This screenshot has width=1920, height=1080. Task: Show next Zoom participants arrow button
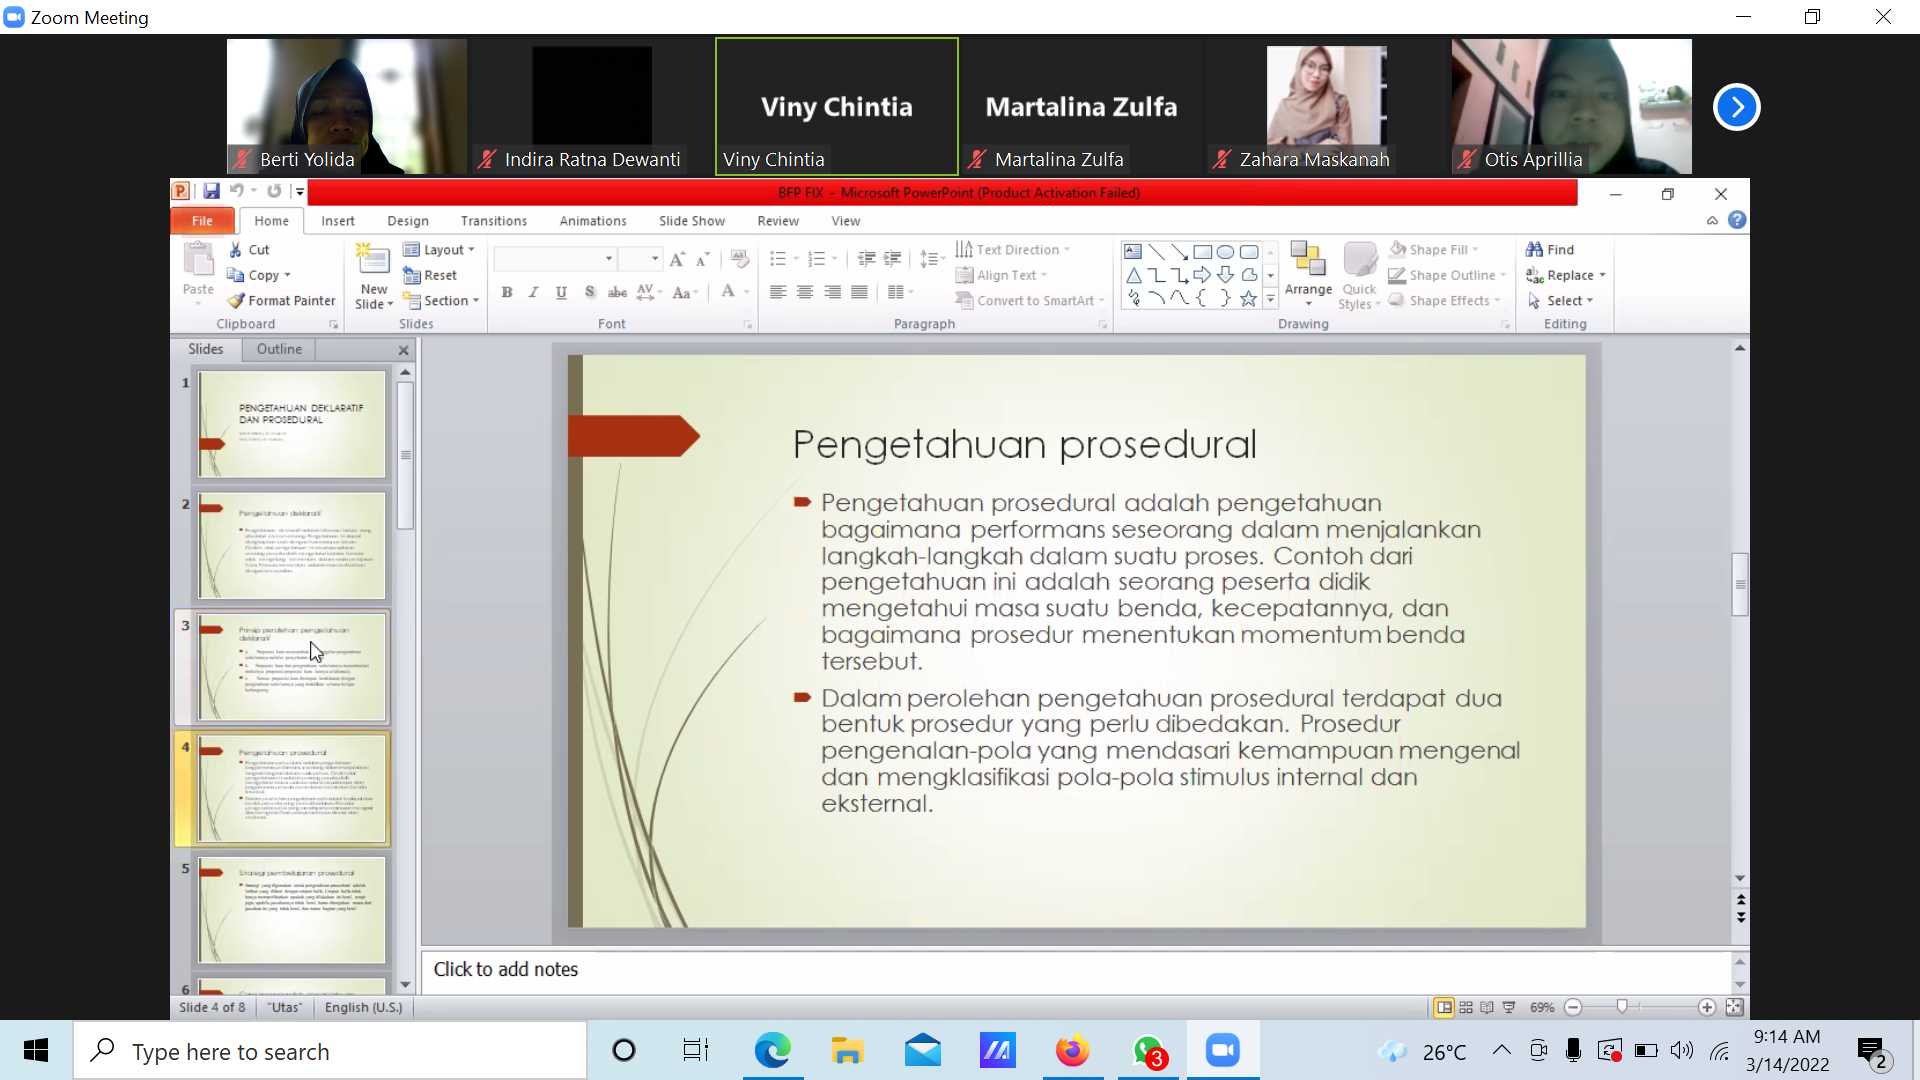(1736, 107)
